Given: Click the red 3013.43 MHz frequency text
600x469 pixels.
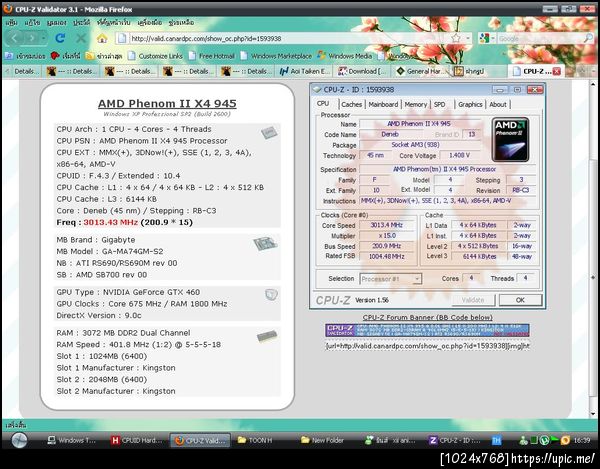Looking at the screenshot, I should pos(111,222).
